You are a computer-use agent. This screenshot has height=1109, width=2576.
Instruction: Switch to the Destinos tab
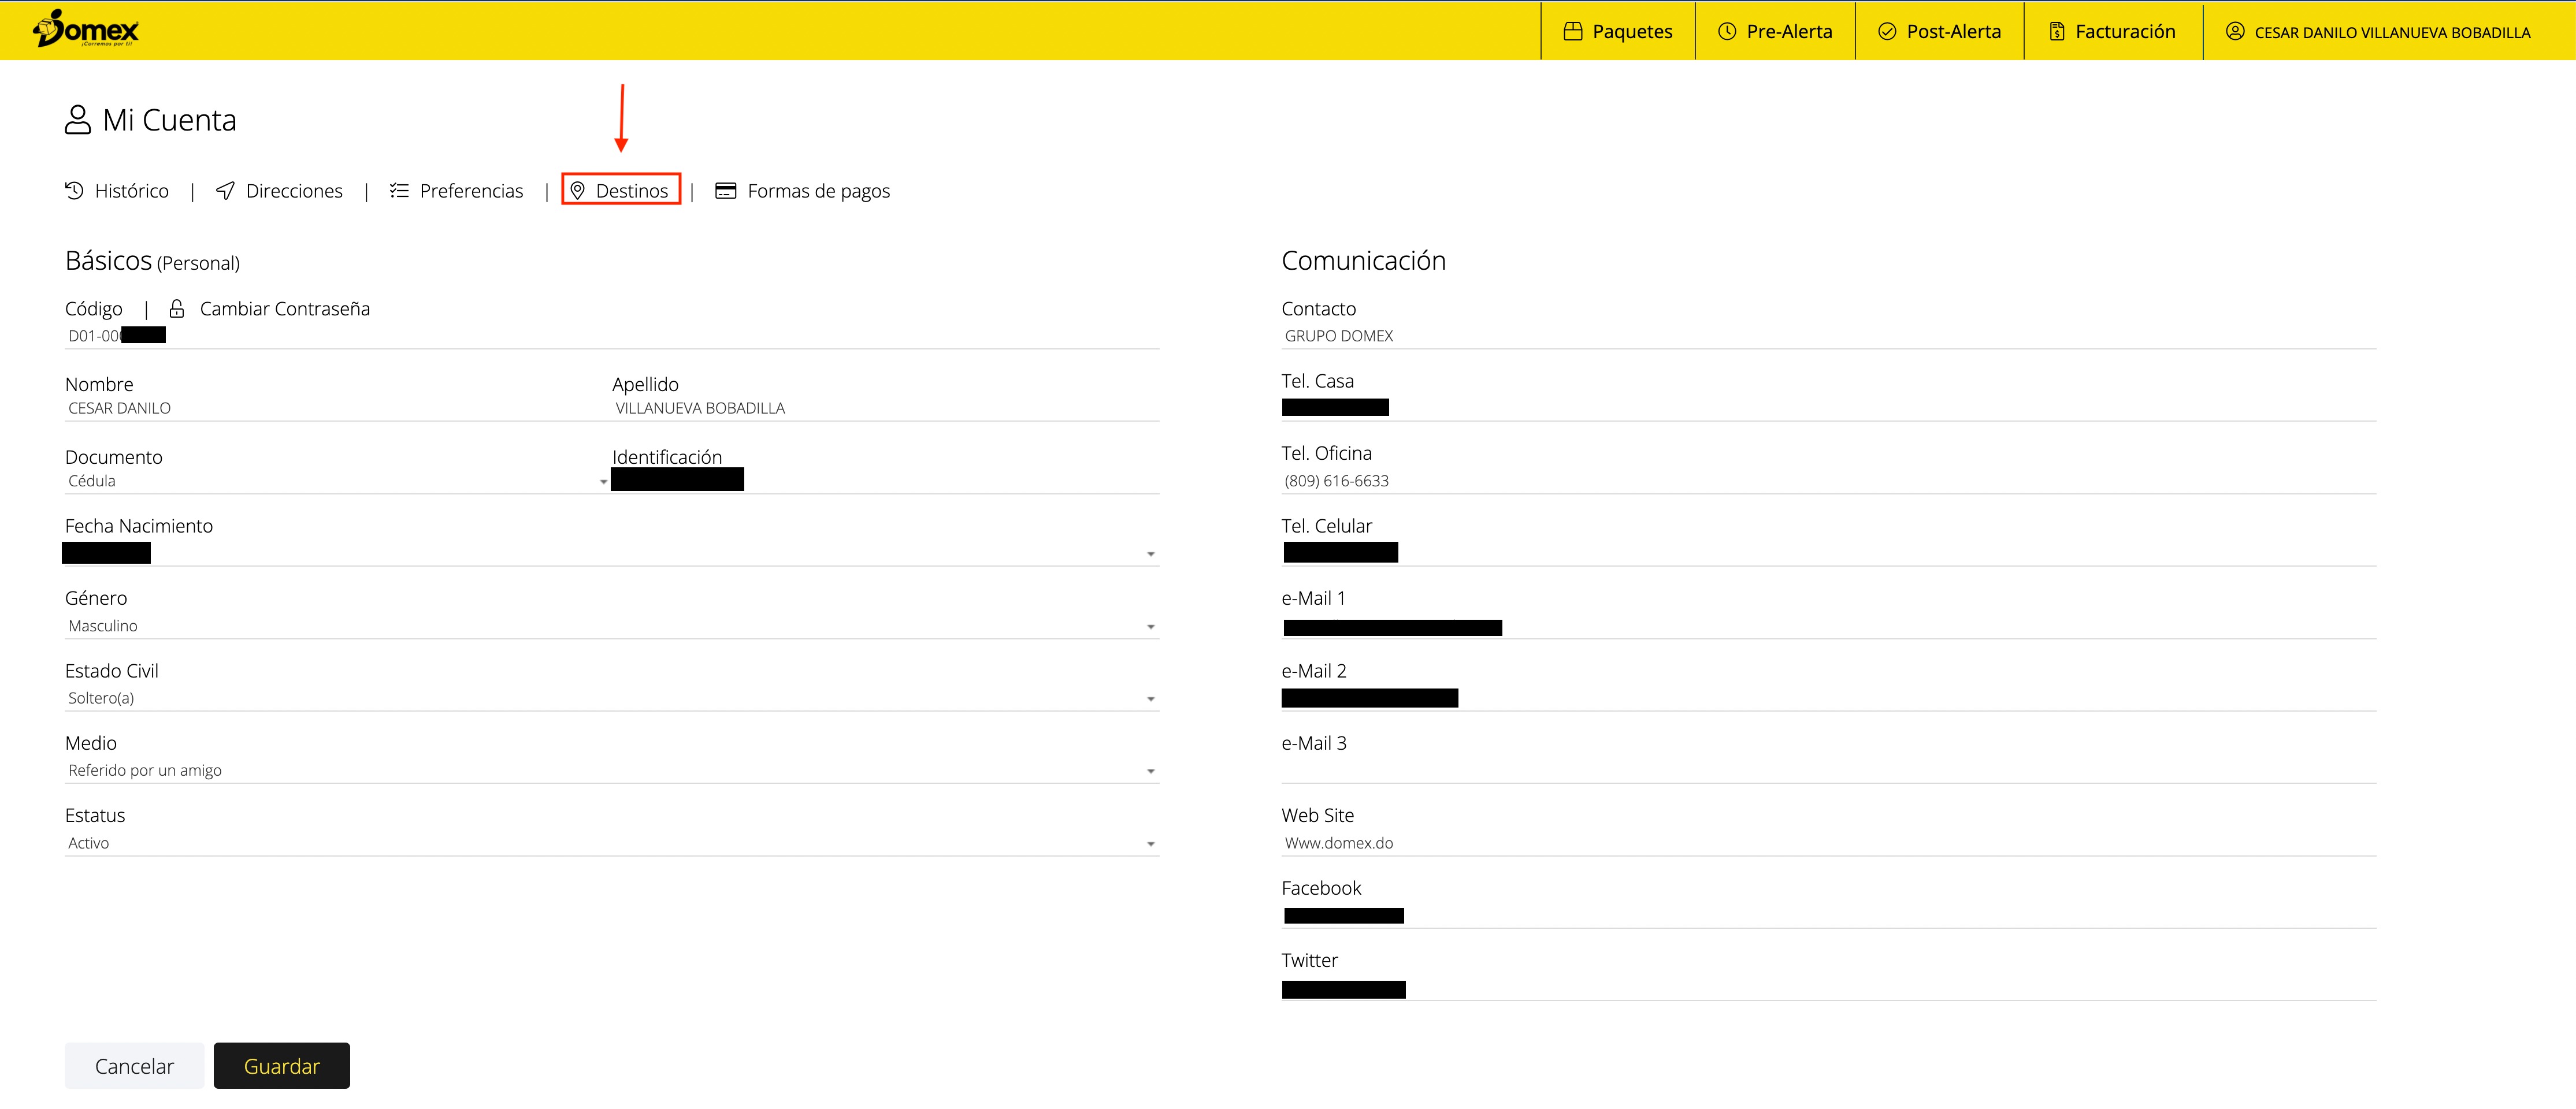pos(621,190)
